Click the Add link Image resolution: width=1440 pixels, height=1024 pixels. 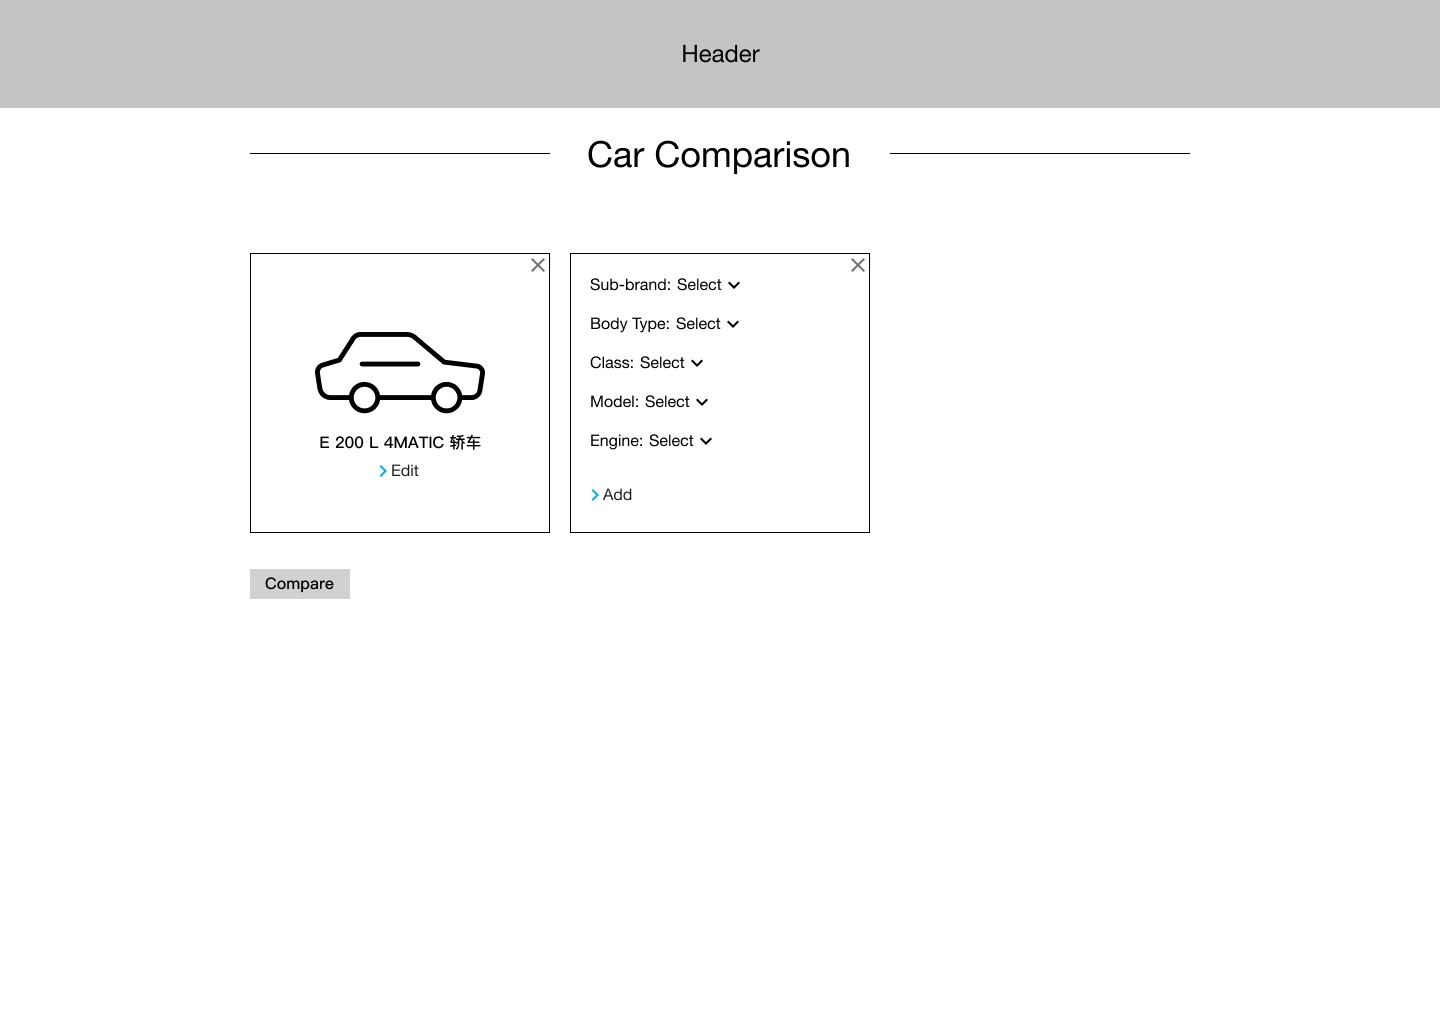point(611,495)
